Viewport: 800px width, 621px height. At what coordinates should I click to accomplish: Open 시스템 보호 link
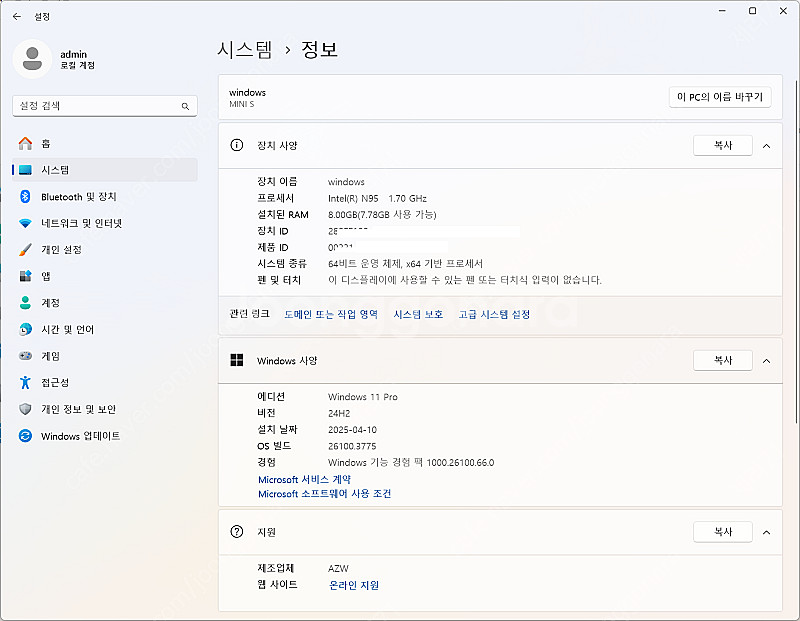pyautogui.click(x=418, y=314)
